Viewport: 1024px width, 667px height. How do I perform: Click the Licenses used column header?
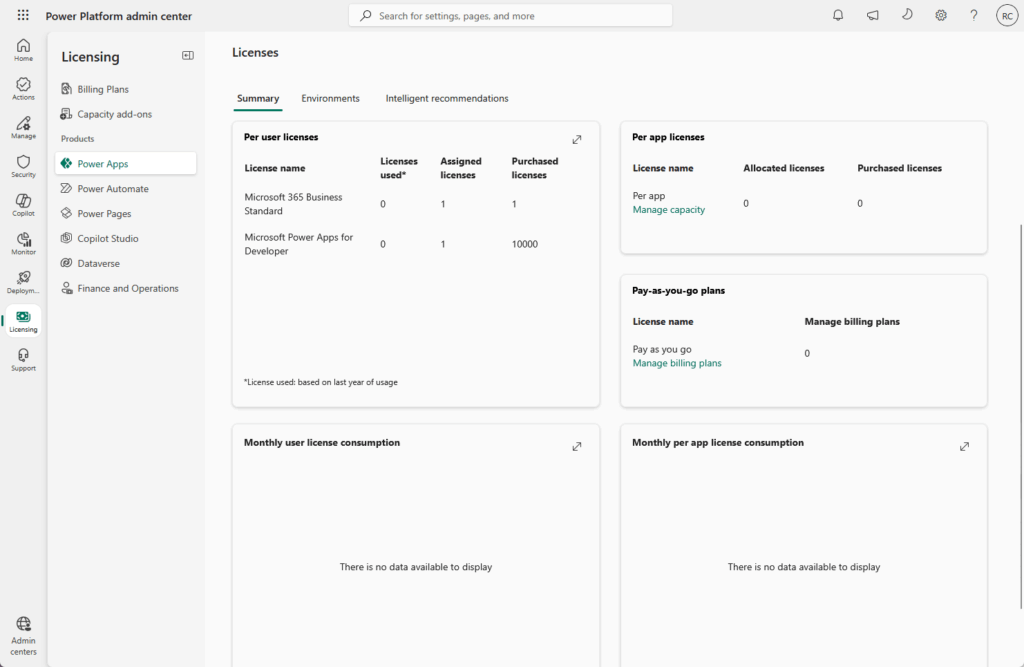[x=398, y=168]
